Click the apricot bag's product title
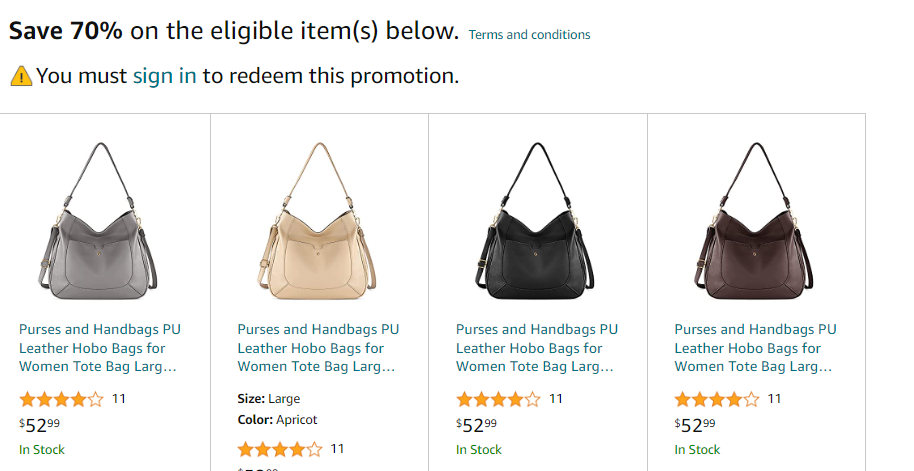 (x=318, y=348)
